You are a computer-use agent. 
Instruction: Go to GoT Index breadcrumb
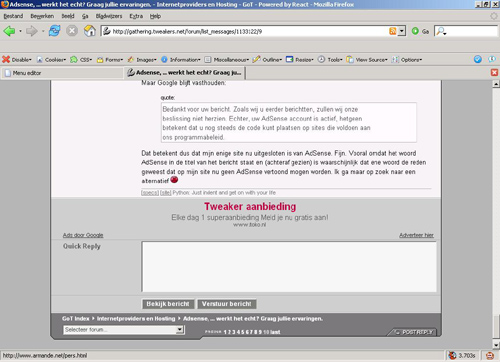76,319
